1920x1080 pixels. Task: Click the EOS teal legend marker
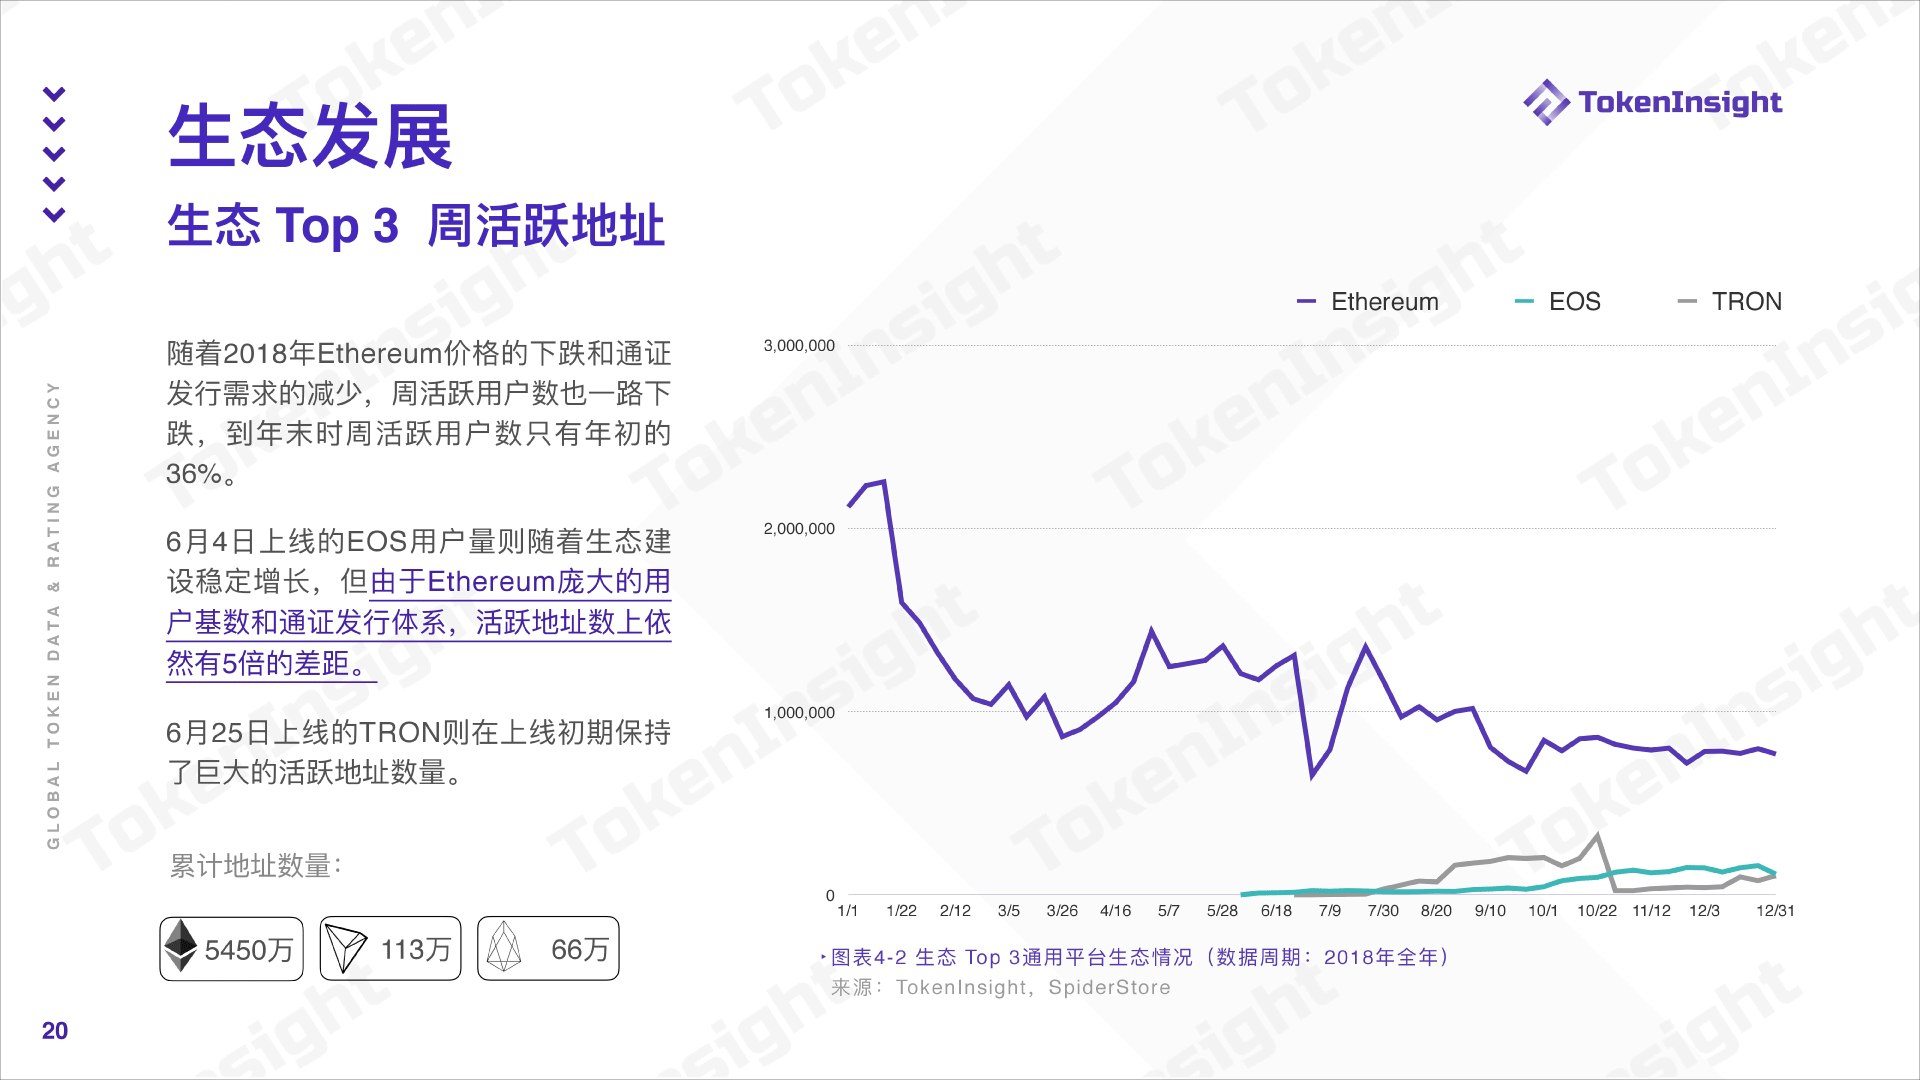(1524, 302)
